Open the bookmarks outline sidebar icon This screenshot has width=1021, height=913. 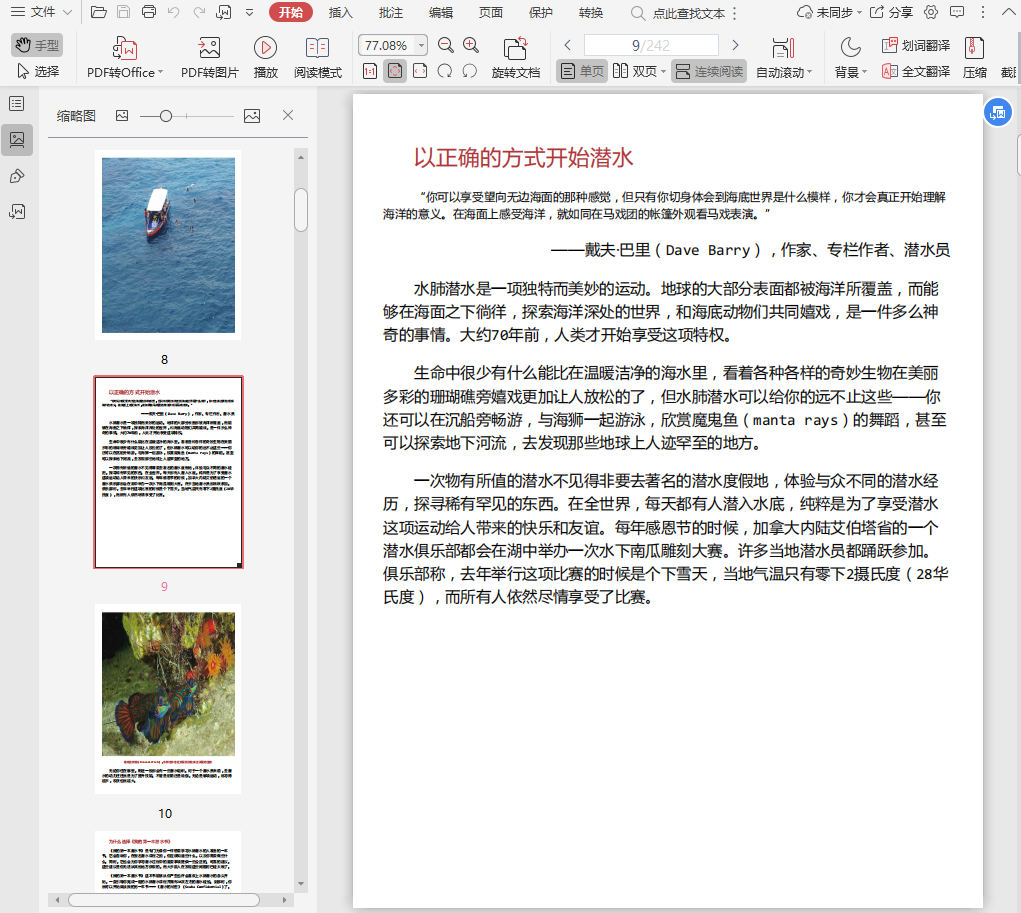point(17,104)
